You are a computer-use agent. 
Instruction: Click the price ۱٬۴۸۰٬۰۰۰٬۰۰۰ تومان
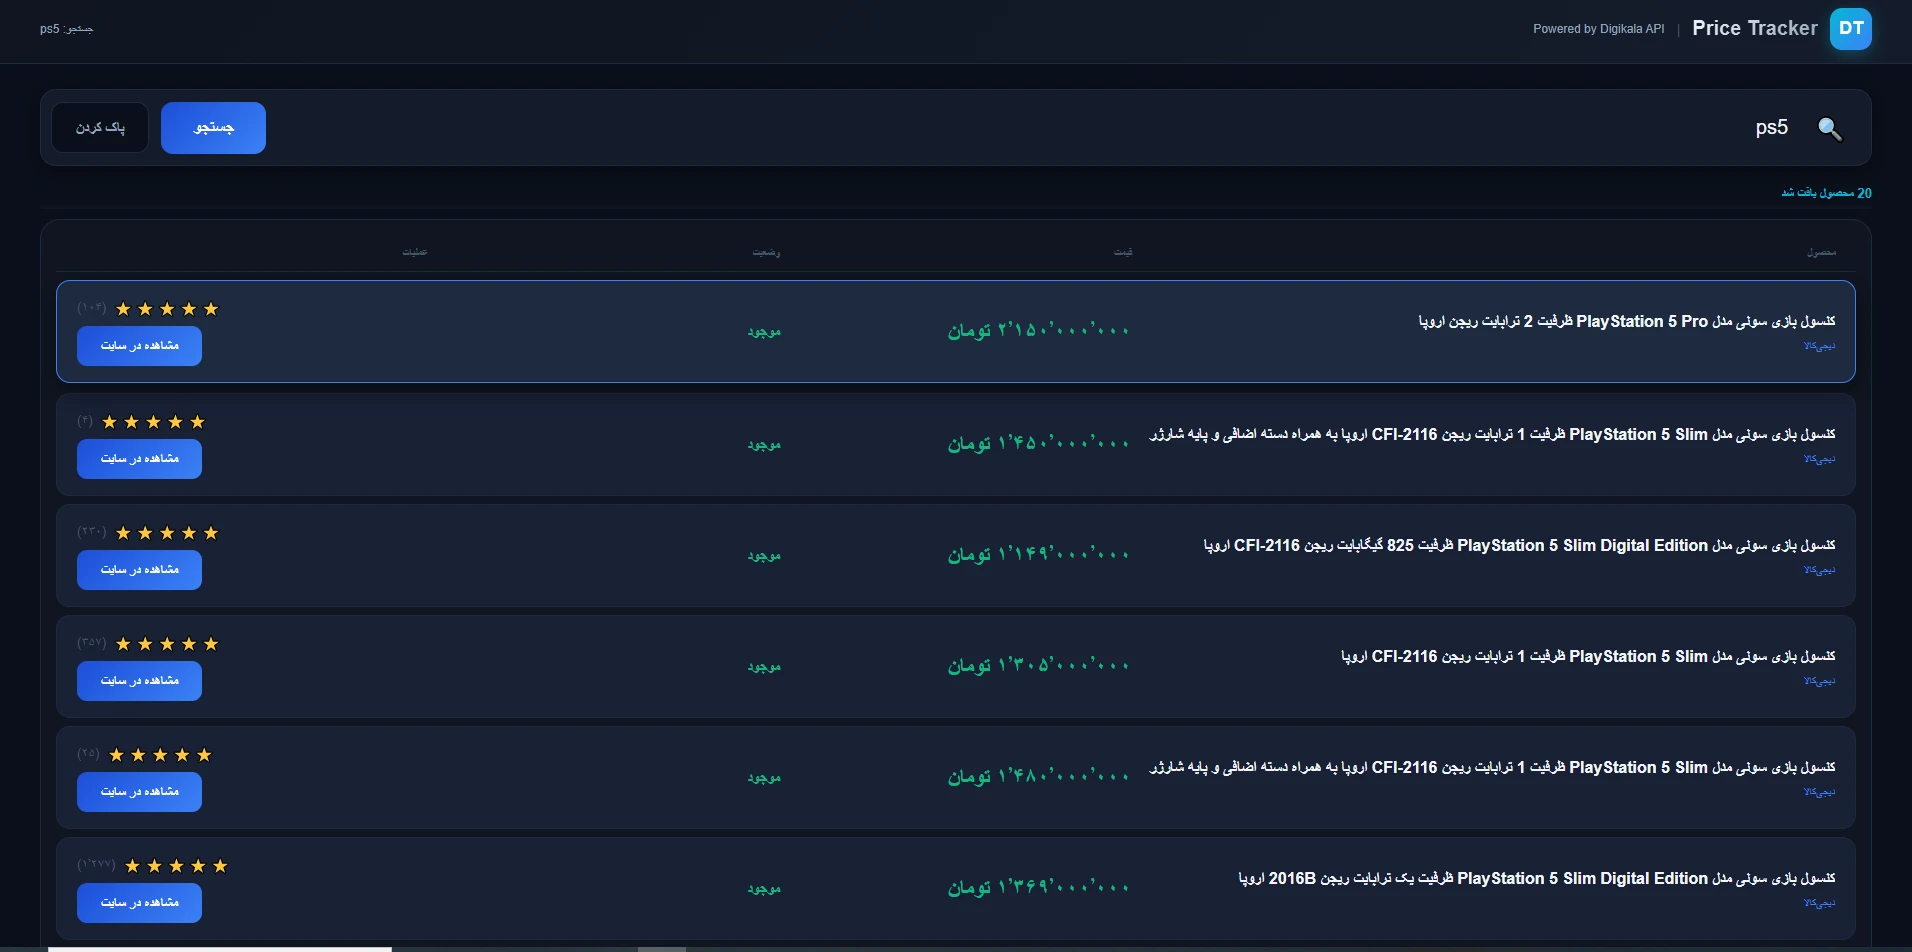point(1038,777)
